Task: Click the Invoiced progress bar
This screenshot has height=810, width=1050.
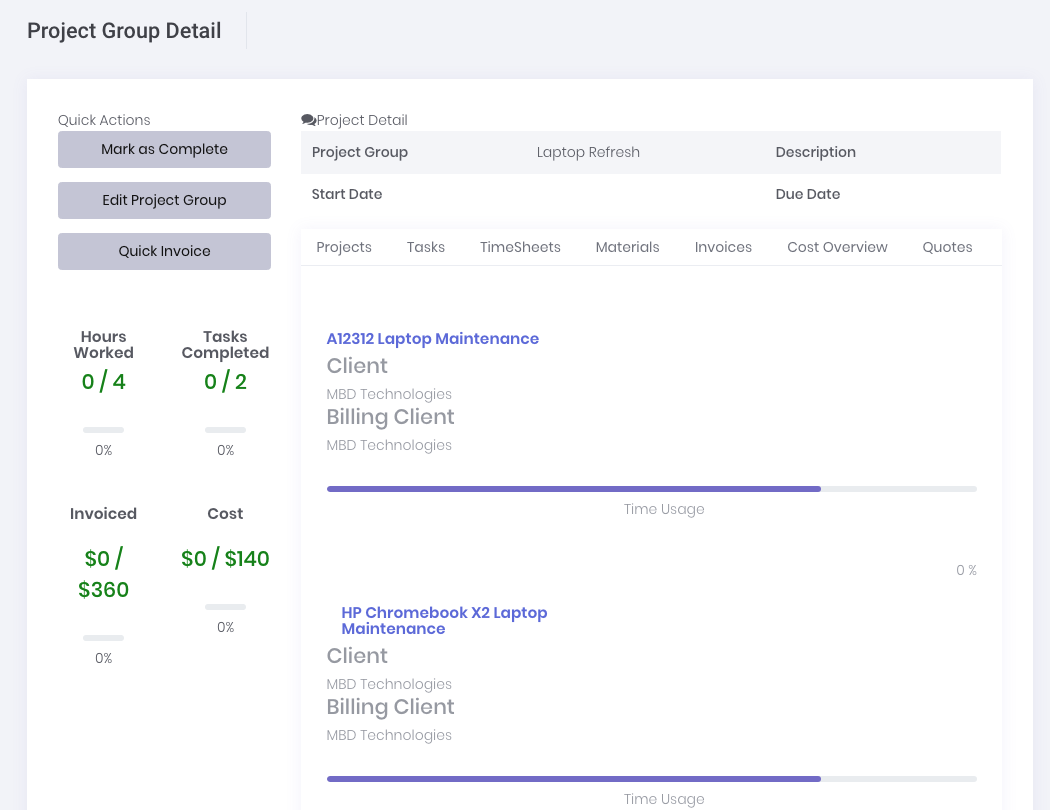Action: [103, 638]
